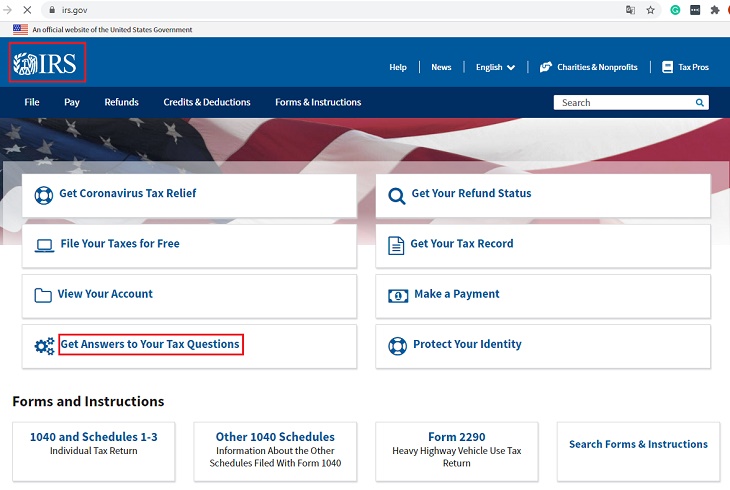Screen dimensions: 730x490
Task: Open the extensions puzzle icon
Action: (715, 10)
